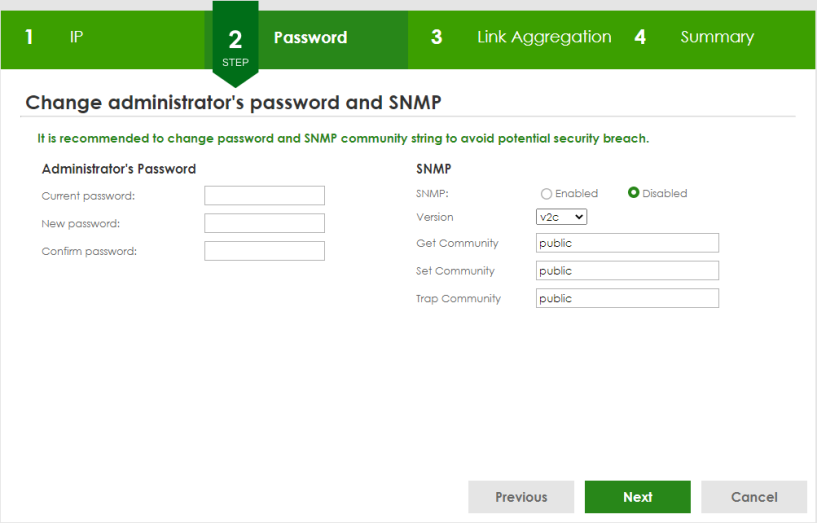The height and width of the screenshot is (523, 817).
Task: Click the Confirm password field
Action: 264,251
